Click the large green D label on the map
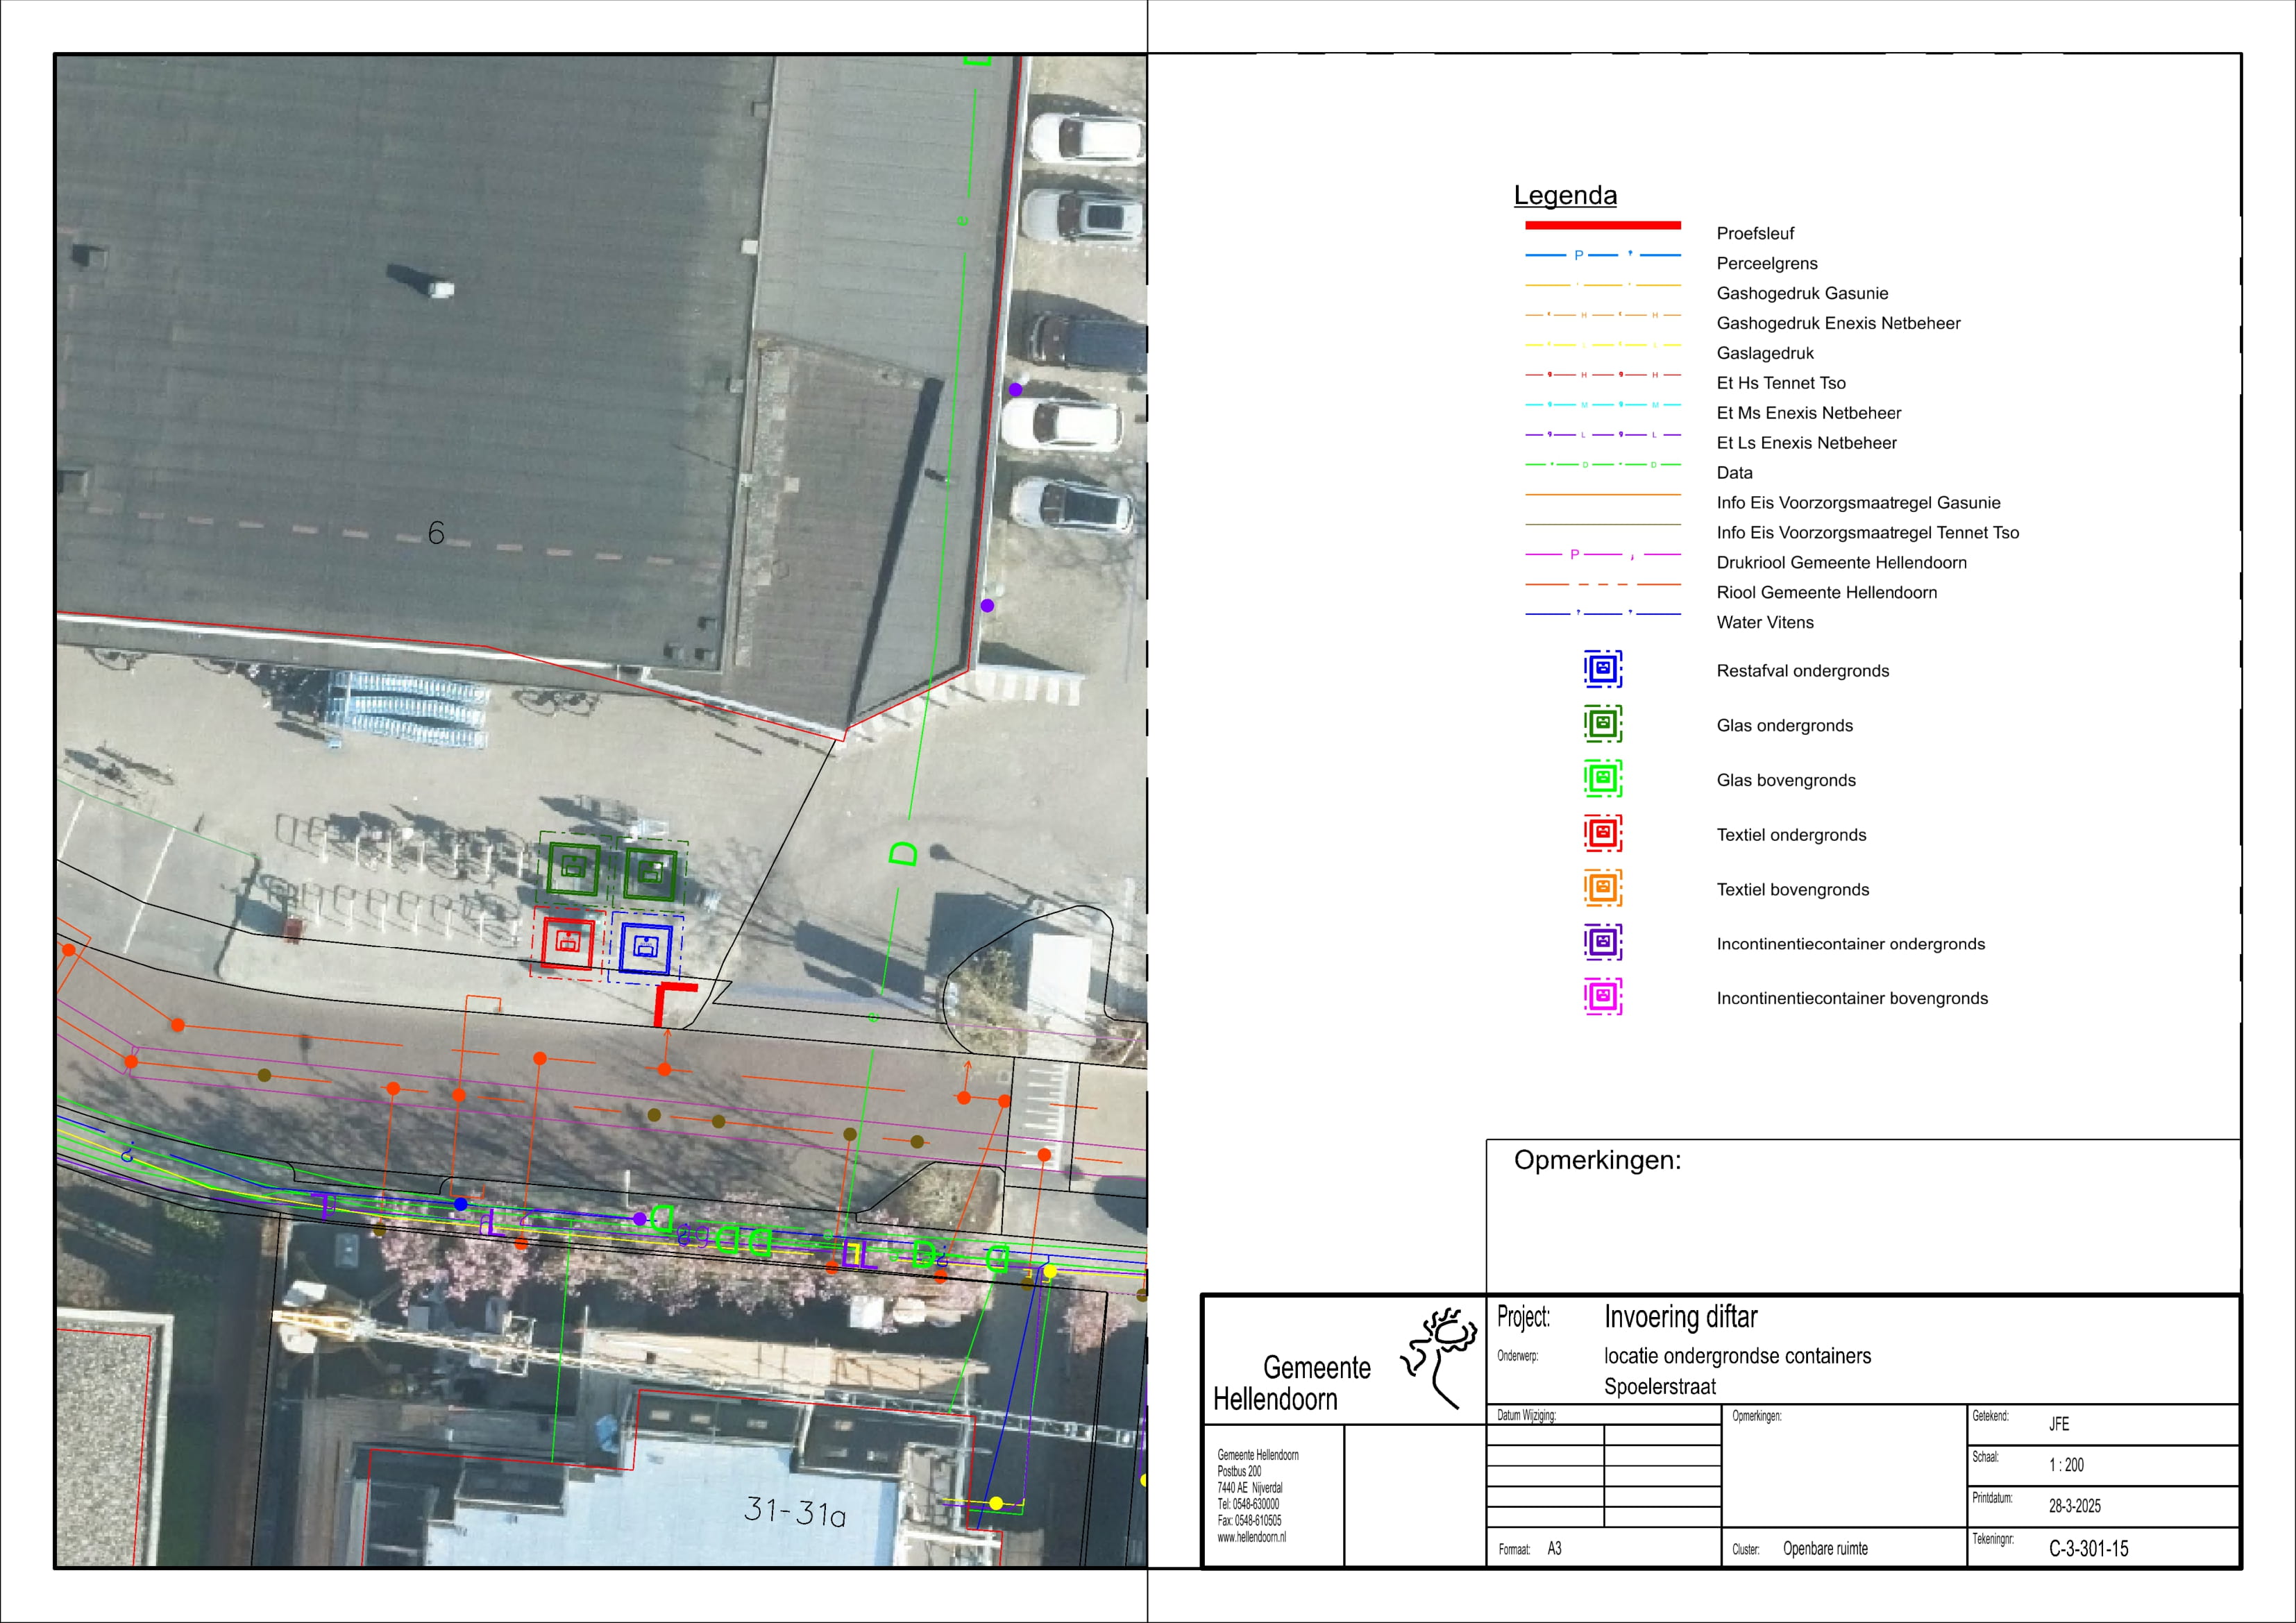This screenshot has height=1623, width=2296. [x=903, y=853]
